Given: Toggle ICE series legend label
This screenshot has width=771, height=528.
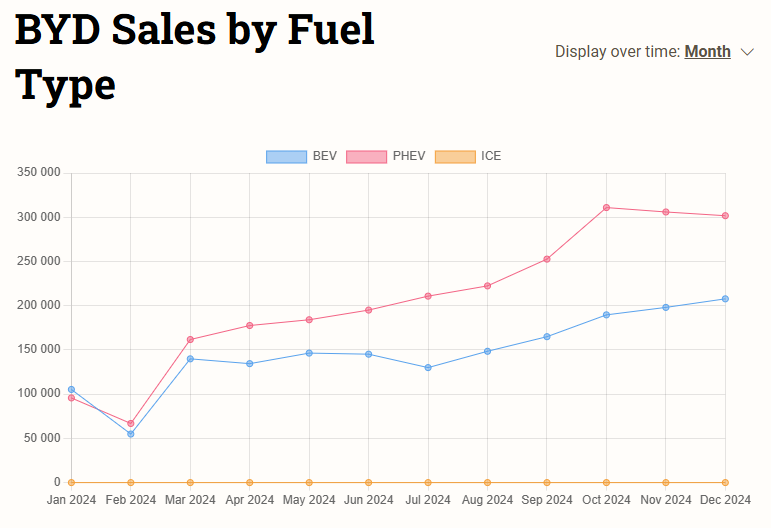Looking at the screenshot, I should click(x=491, y=156).
